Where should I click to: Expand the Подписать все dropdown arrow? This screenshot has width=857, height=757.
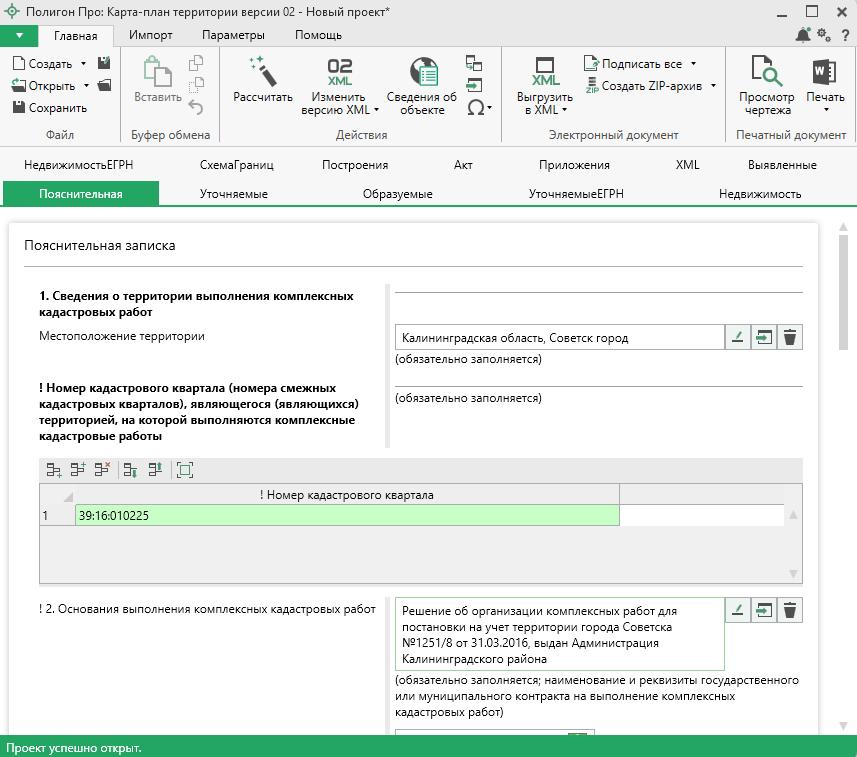pos(693,64)
